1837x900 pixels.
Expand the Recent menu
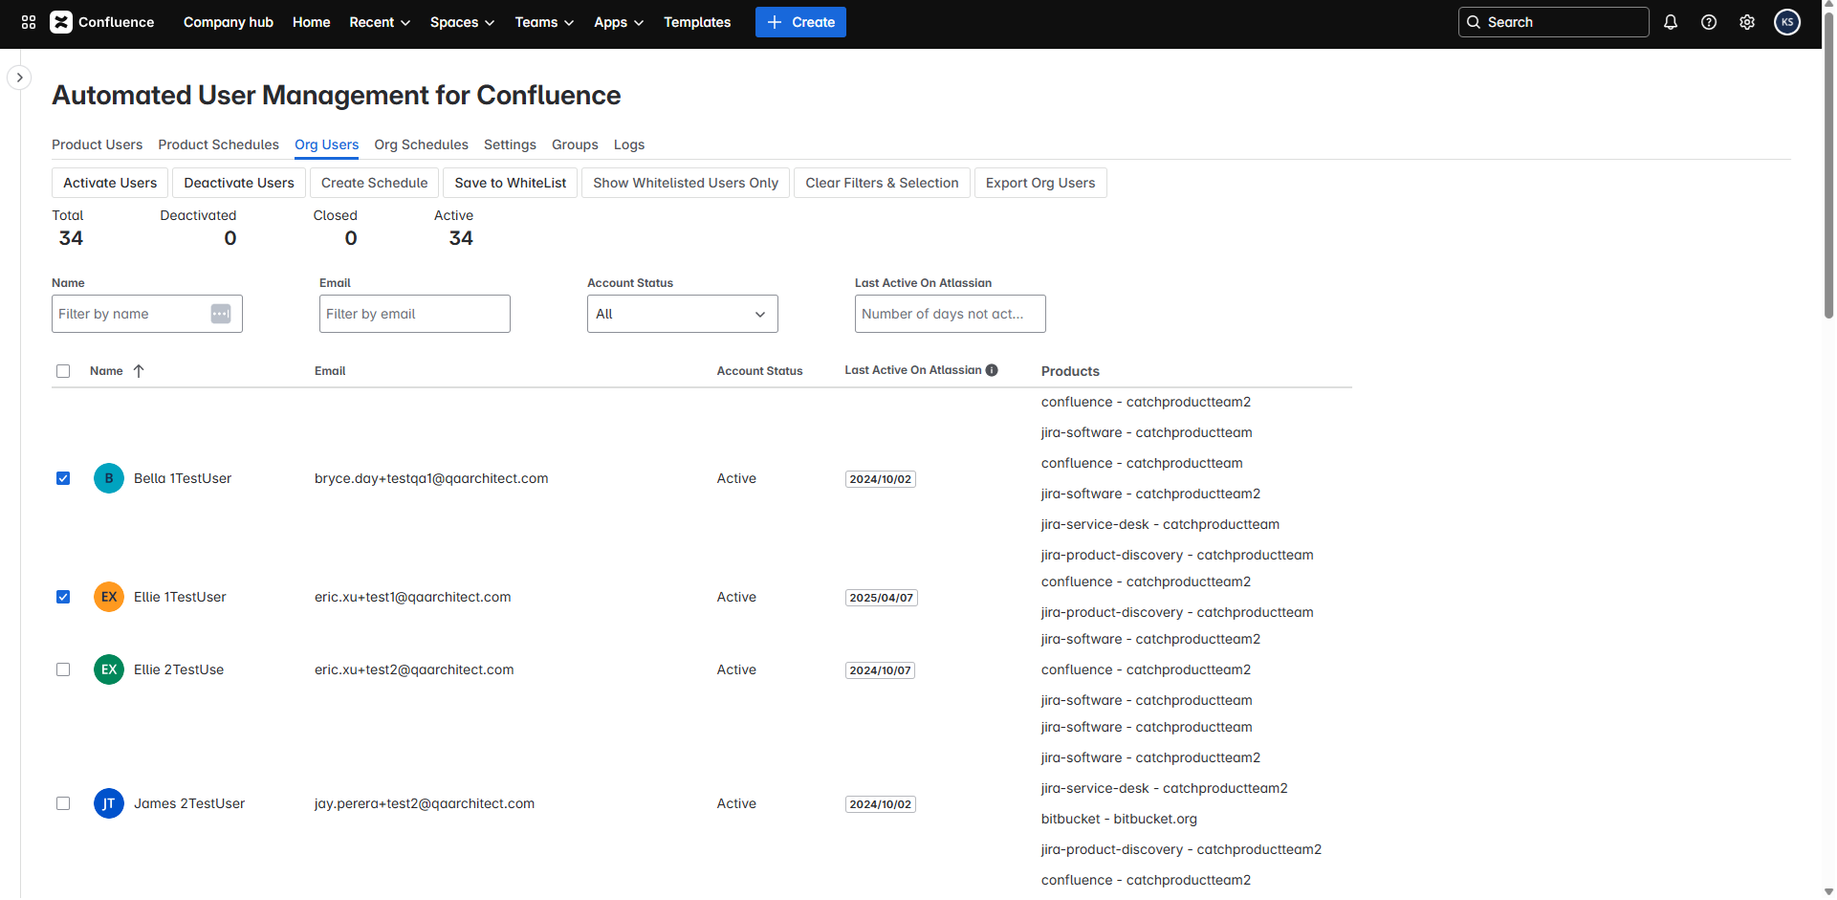[379, 22]
